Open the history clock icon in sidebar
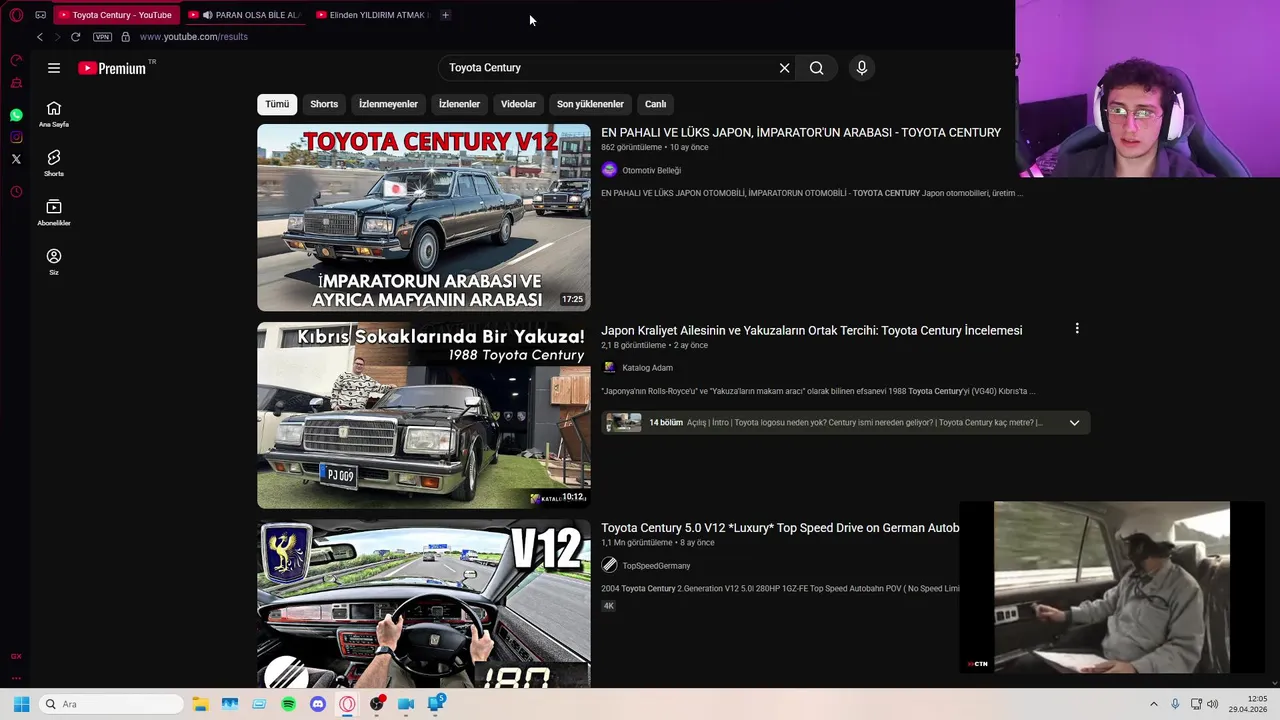This screenshot has height=720, width=1280. click(x=16, y=192)
